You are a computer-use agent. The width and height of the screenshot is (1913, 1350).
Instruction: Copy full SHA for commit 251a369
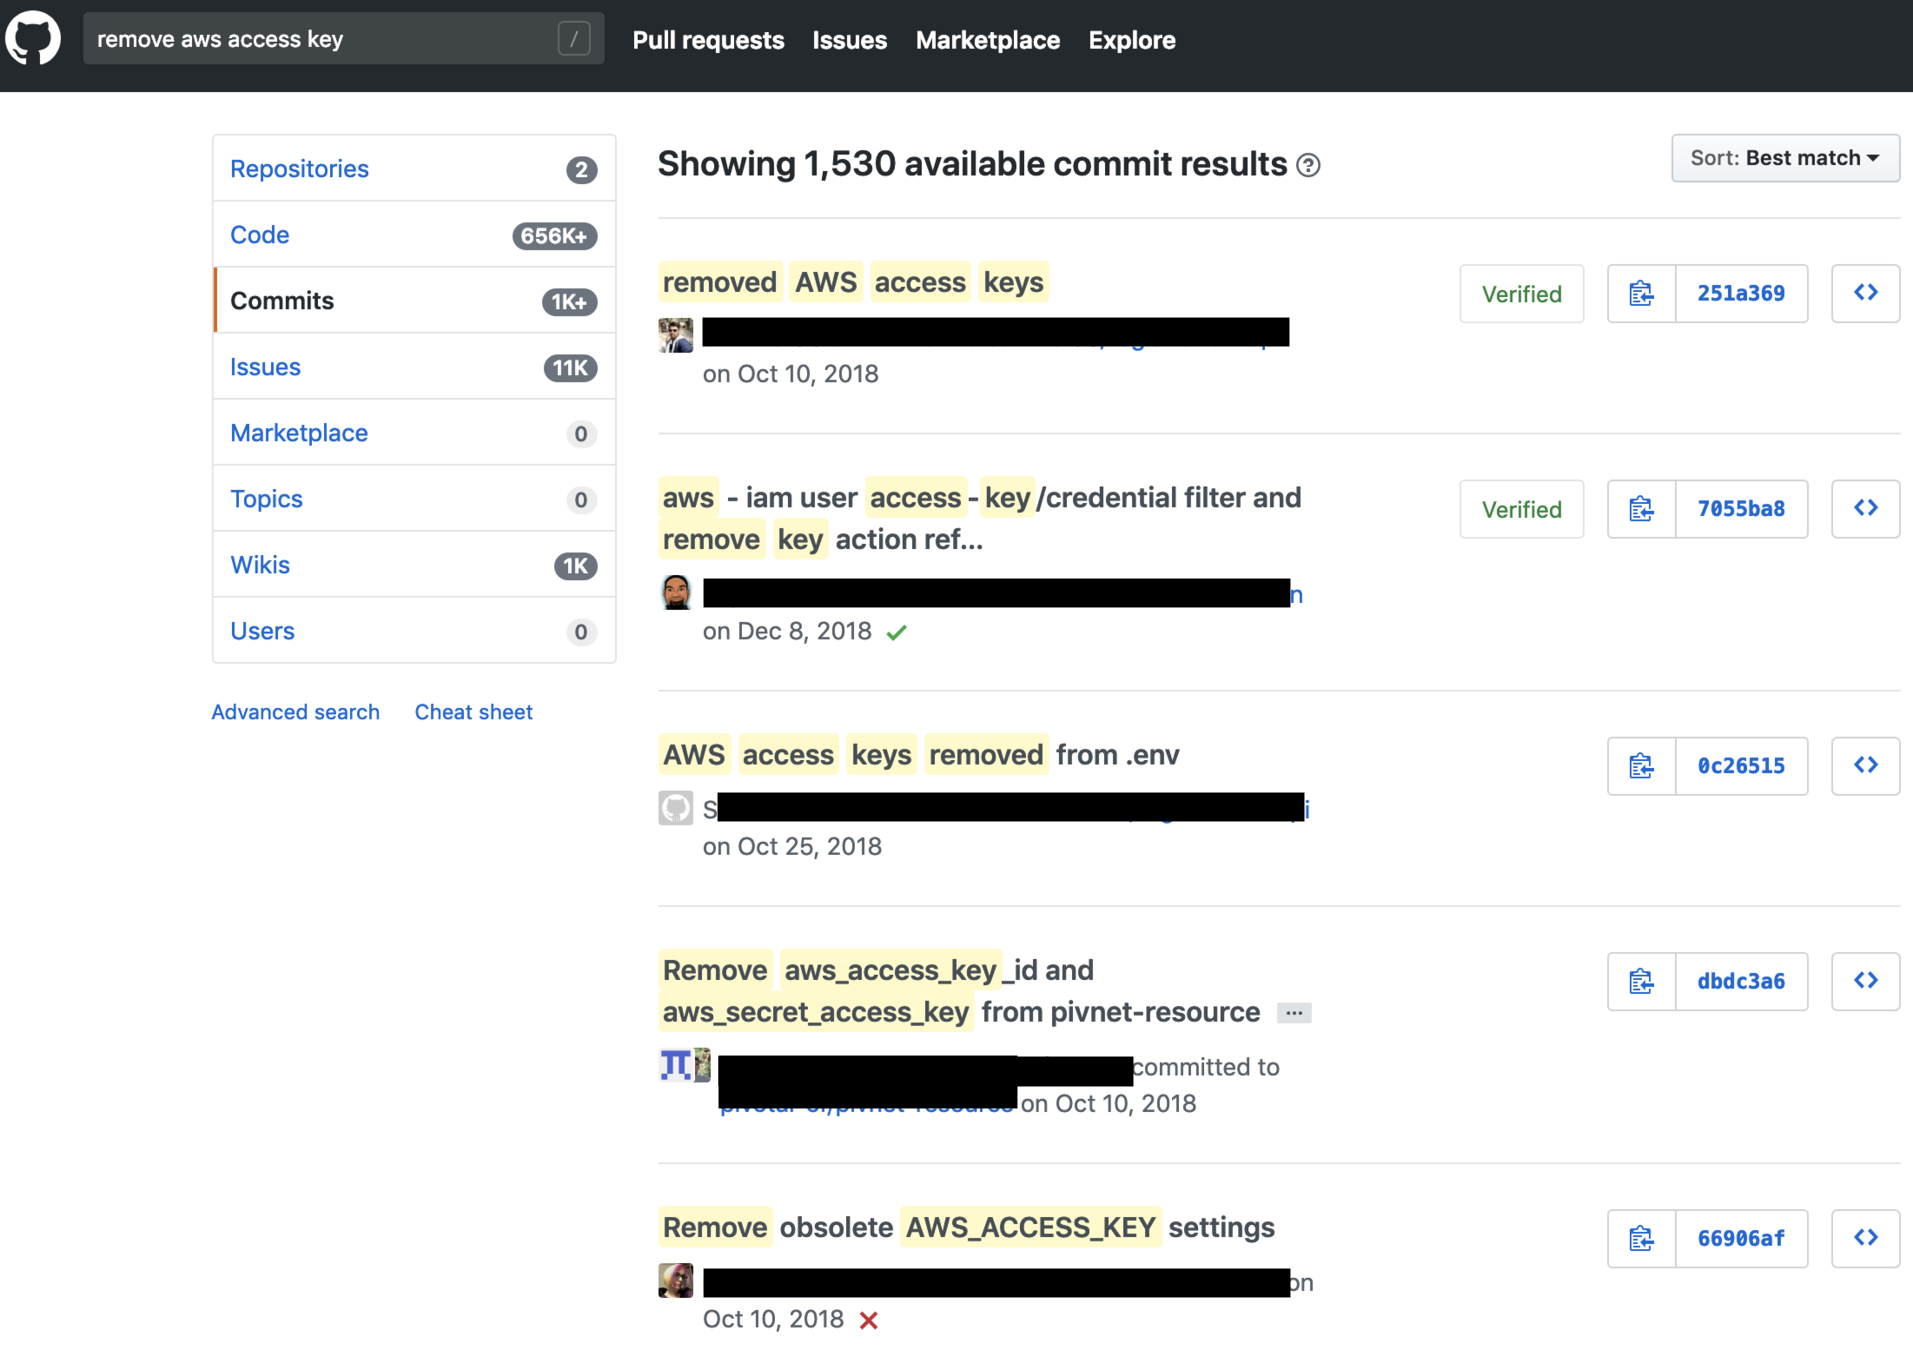click(1641, 294)
